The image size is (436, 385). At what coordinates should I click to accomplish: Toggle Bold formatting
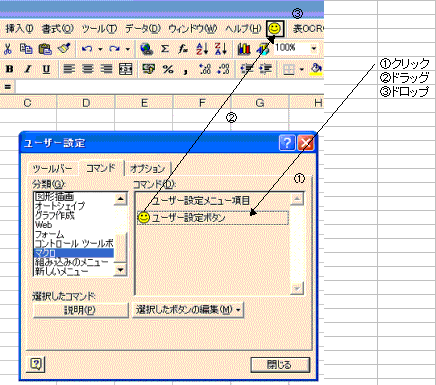tap(9, 69)
